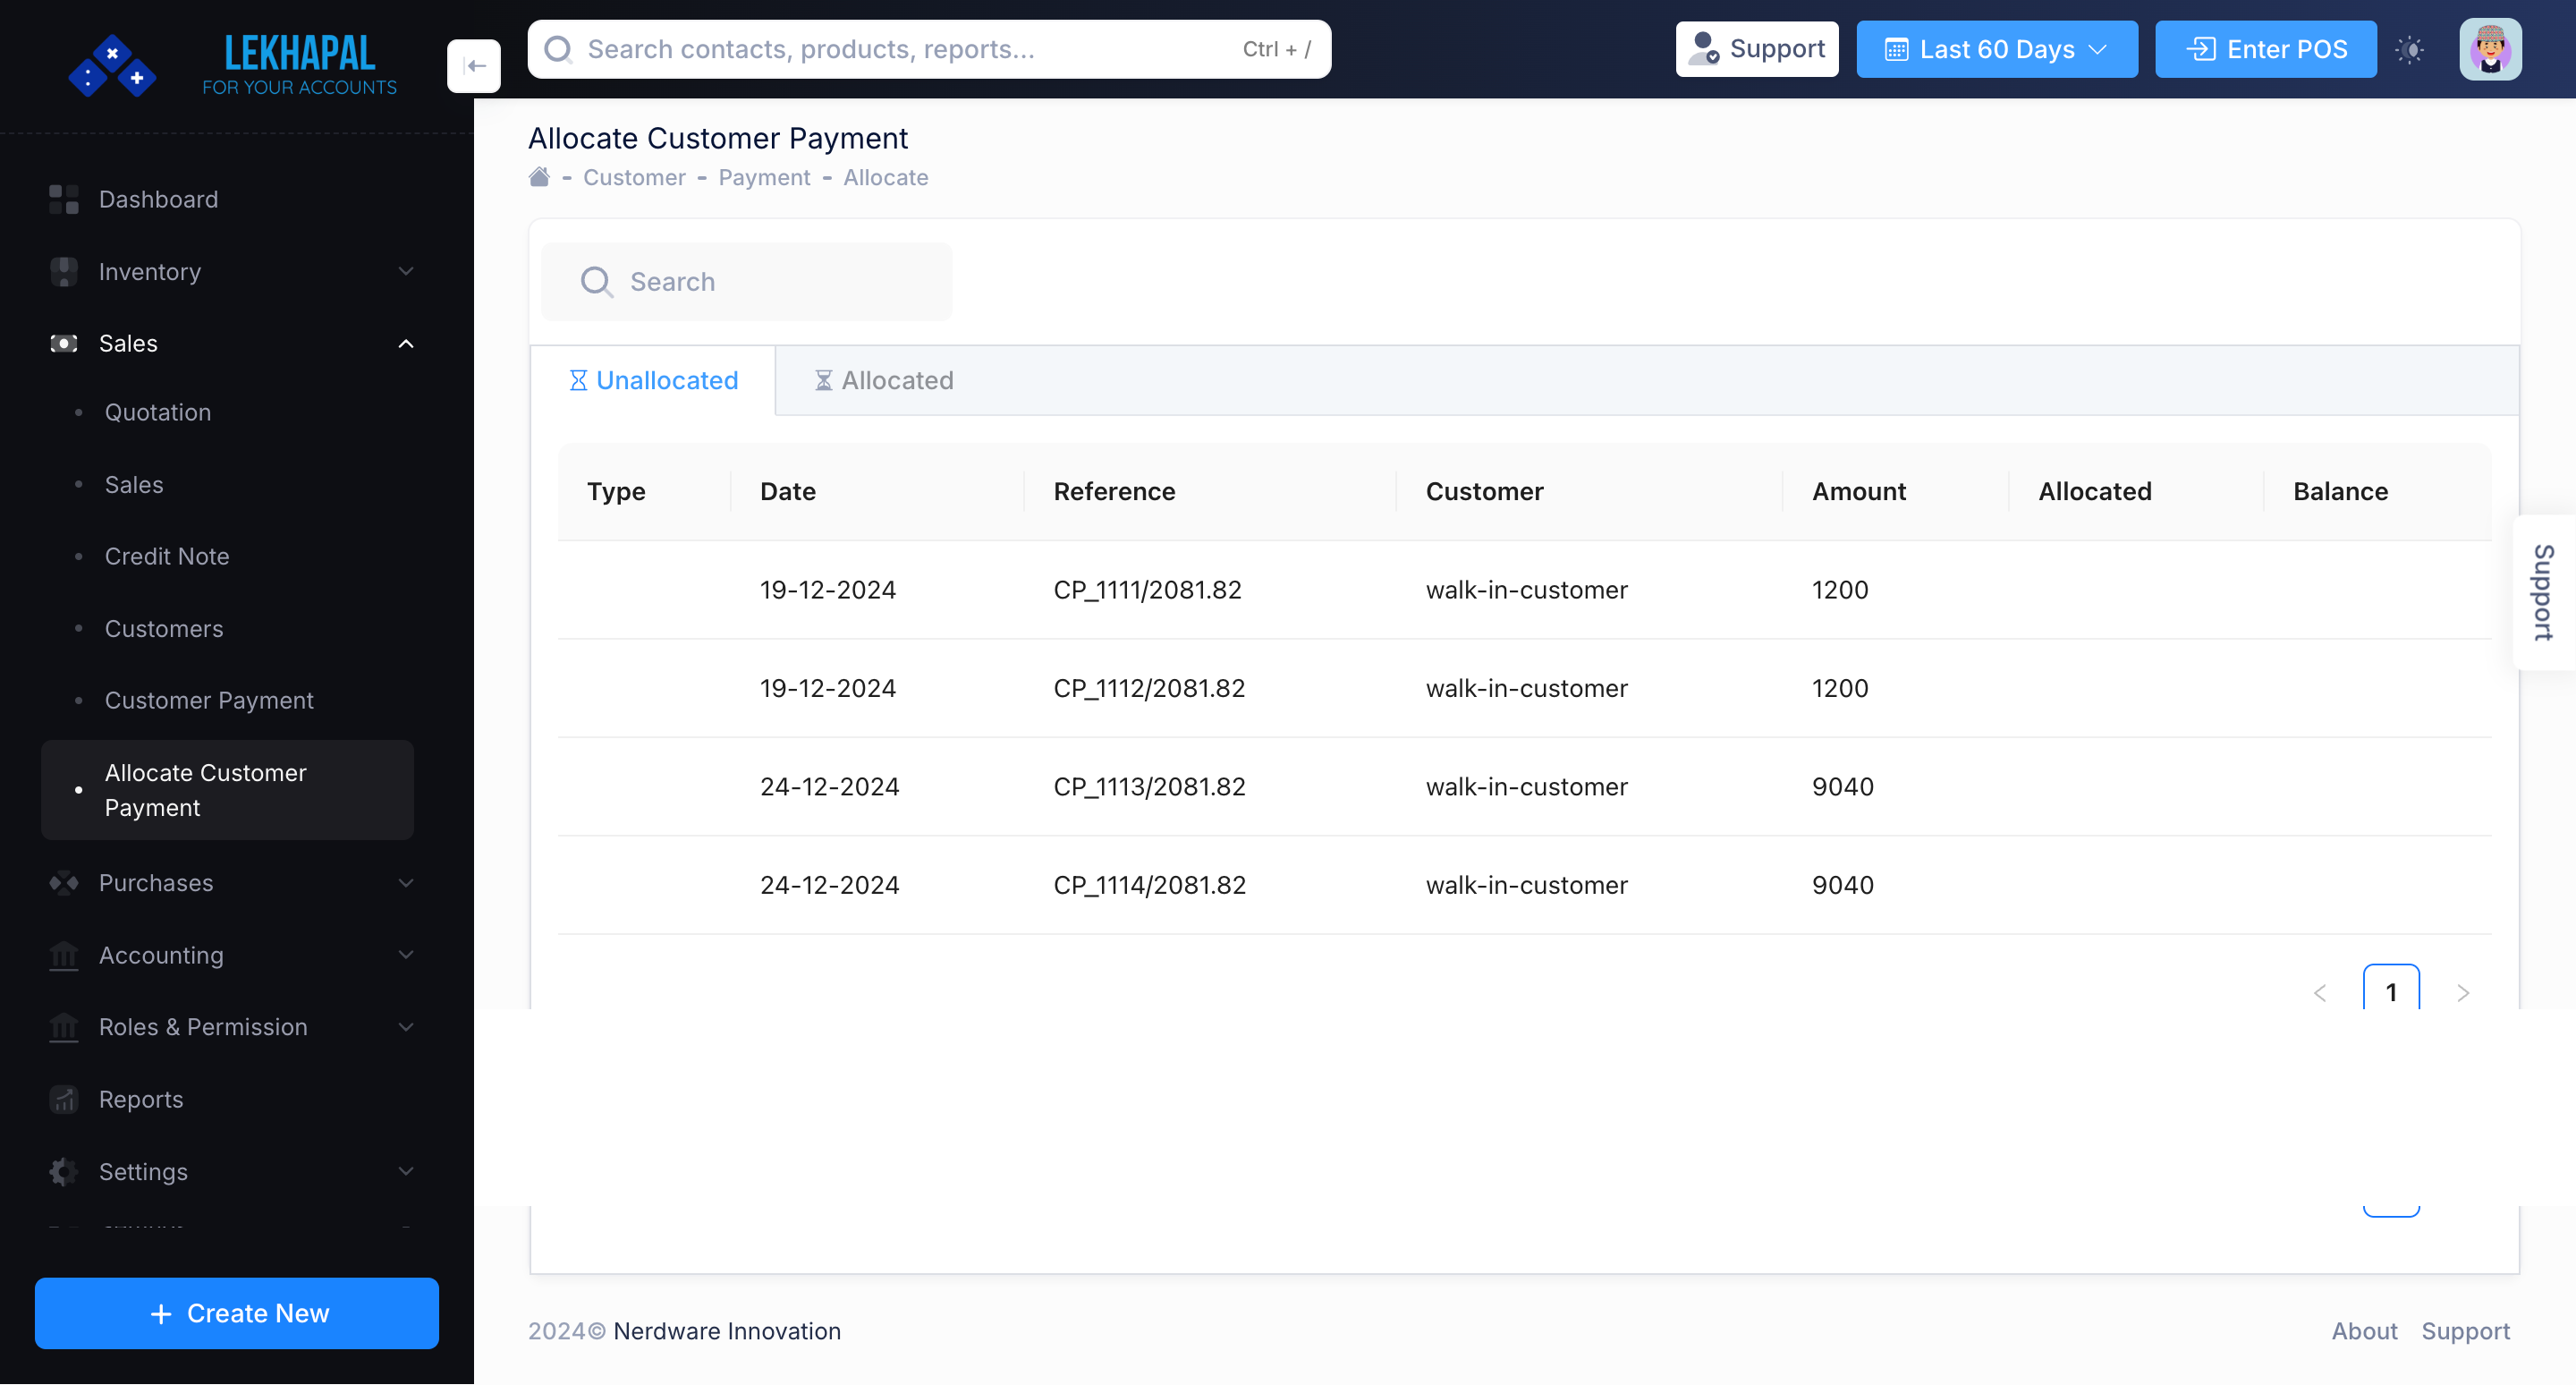Toggle light/dark theme with the sun icon

[x=2410, y=48]
